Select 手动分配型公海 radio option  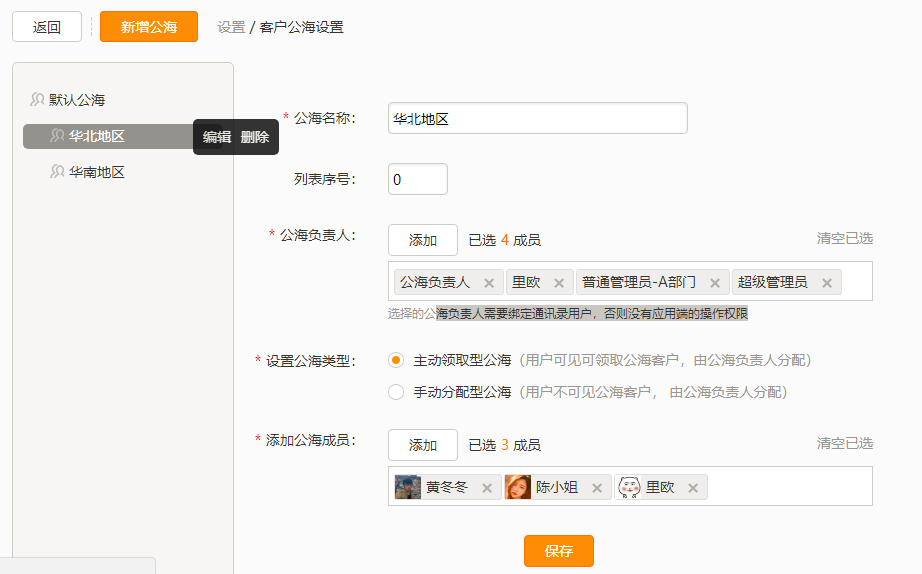point(396,392)
